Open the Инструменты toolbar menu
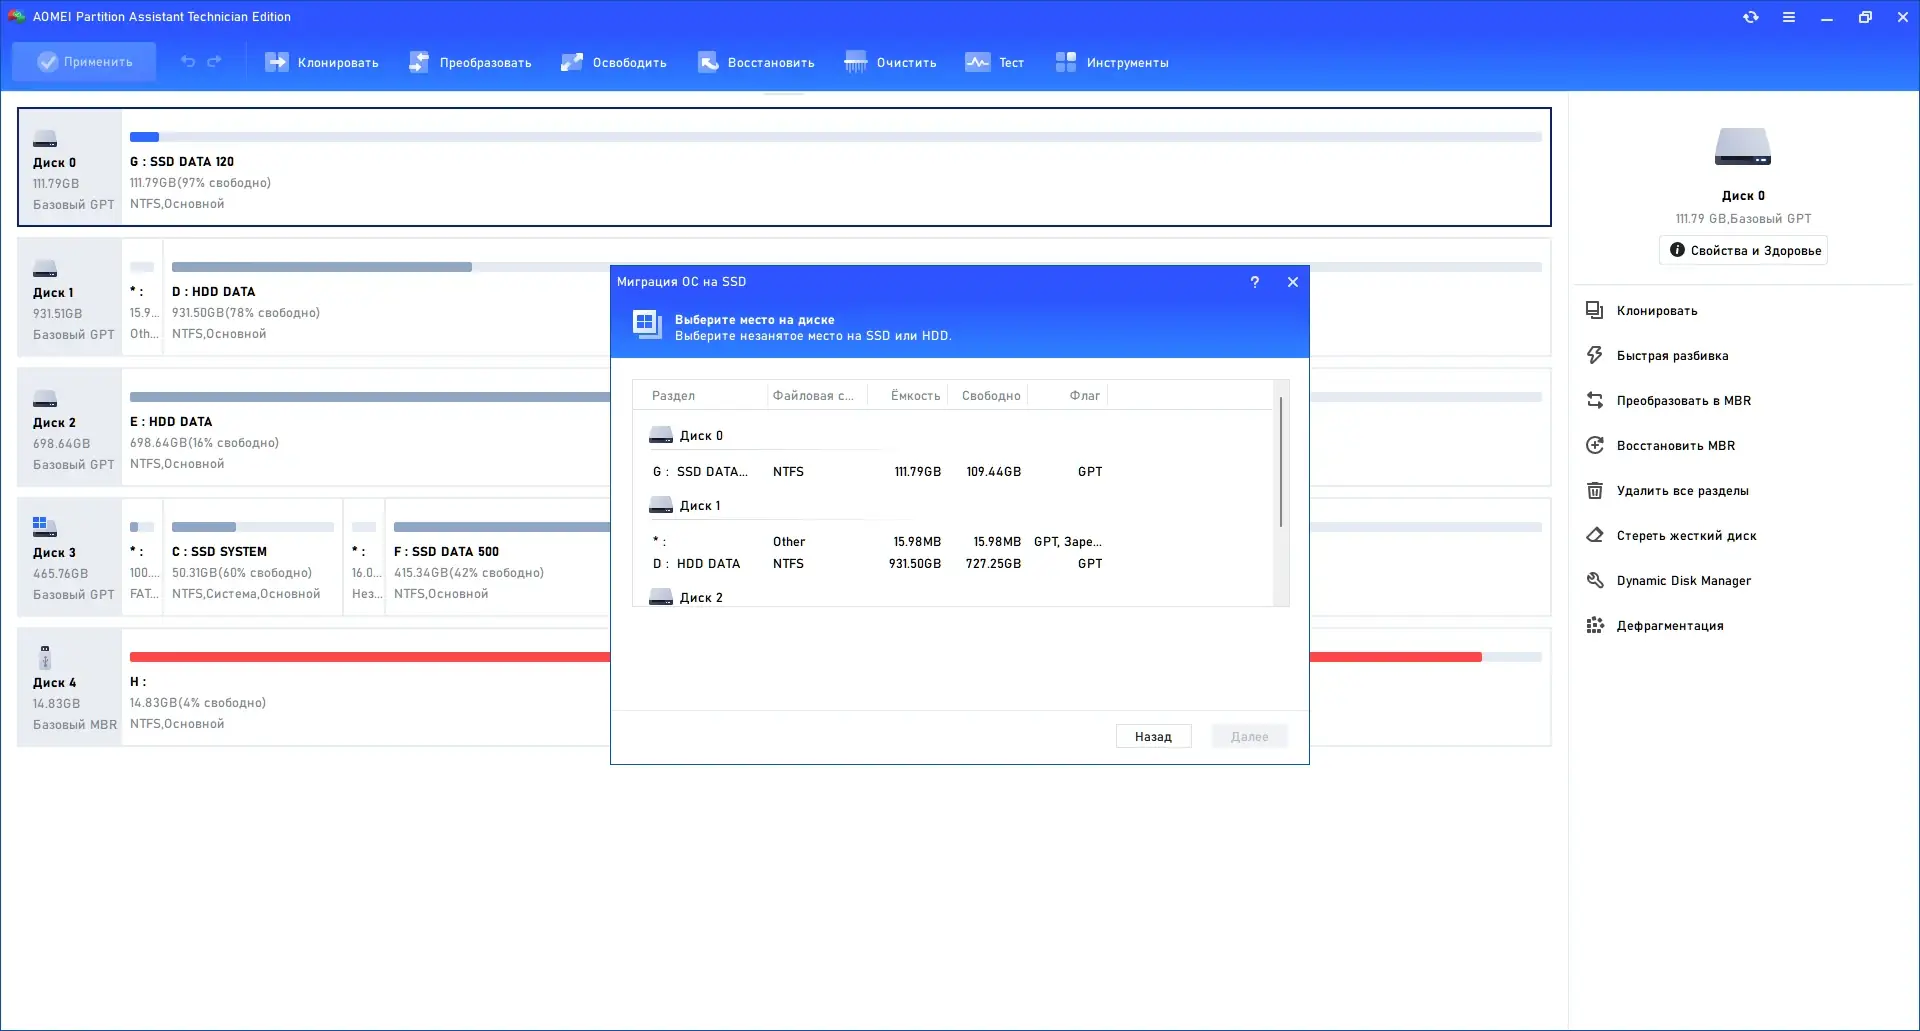1920x1031 pixels. point(1112,62)
